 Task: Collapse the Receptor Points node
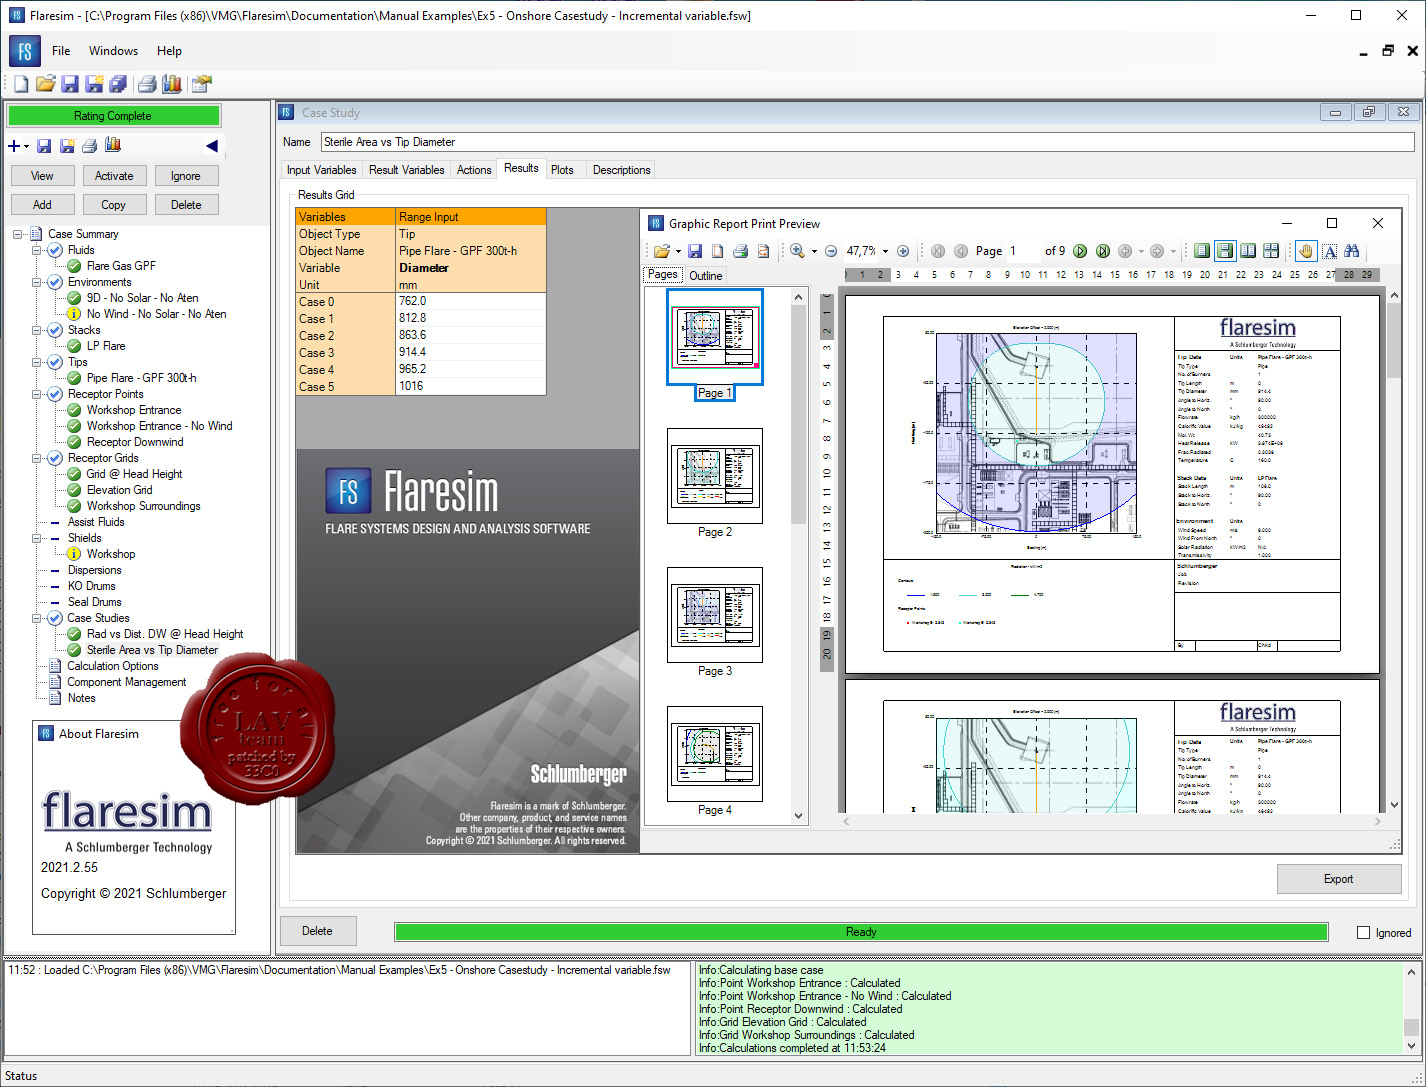tap(37, 394)
